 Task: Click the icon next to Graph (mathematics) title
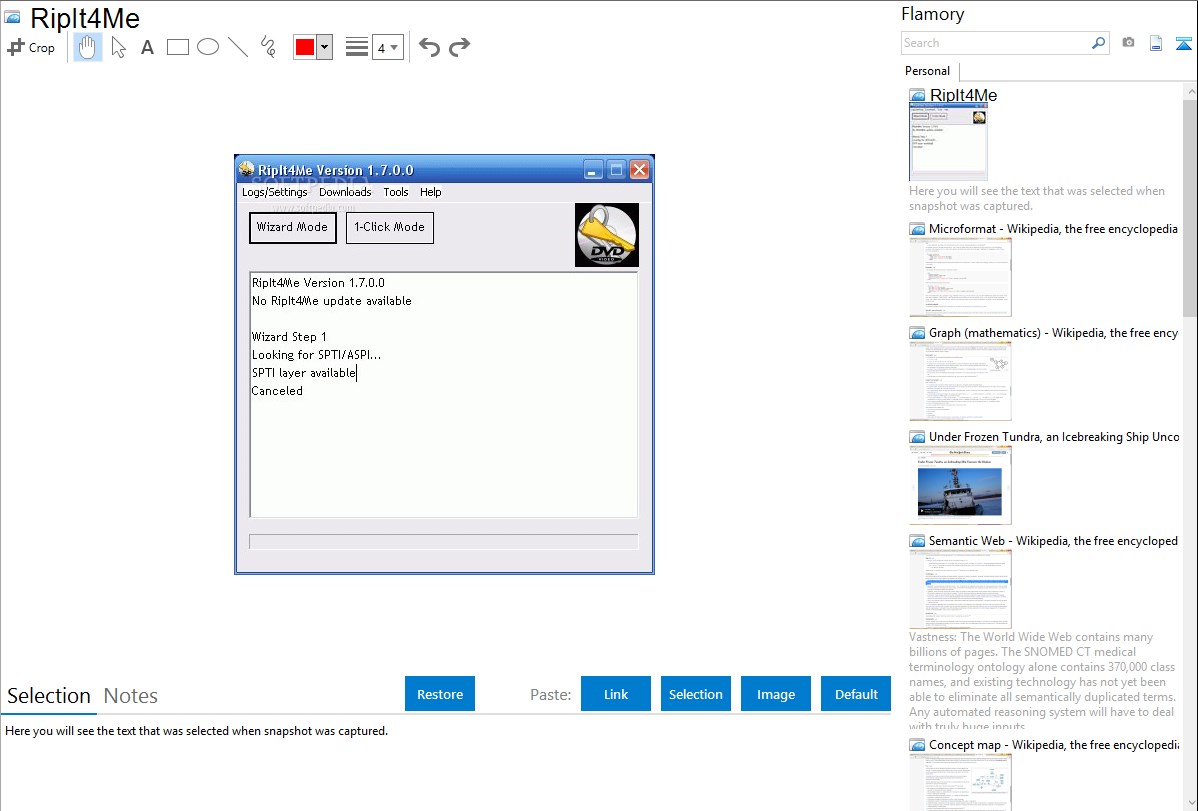point(917,333)
